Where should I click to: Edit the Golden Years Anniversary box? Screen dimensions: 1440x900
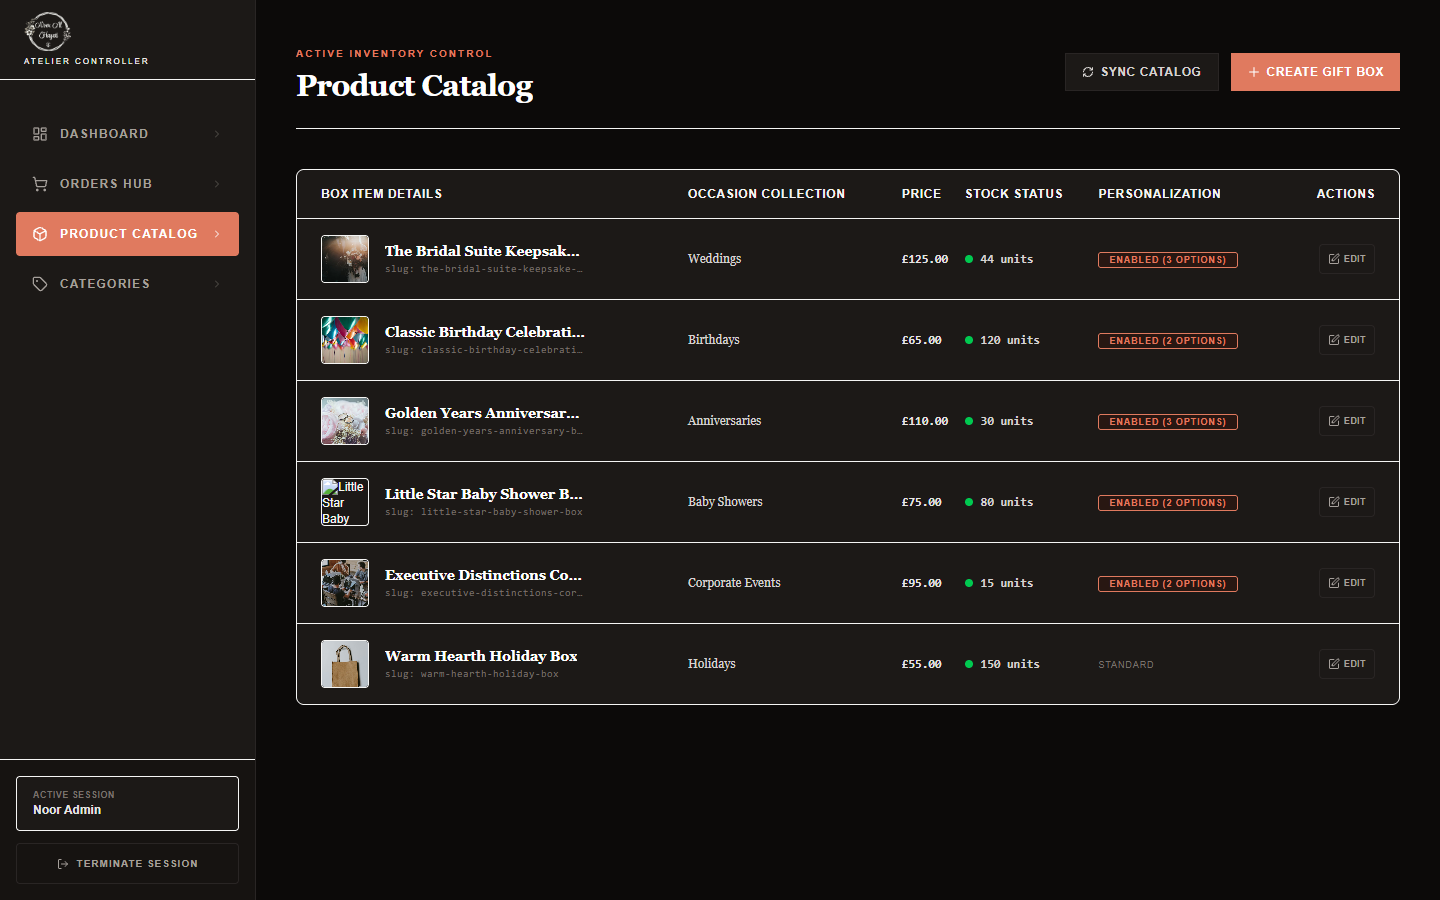1347,421
